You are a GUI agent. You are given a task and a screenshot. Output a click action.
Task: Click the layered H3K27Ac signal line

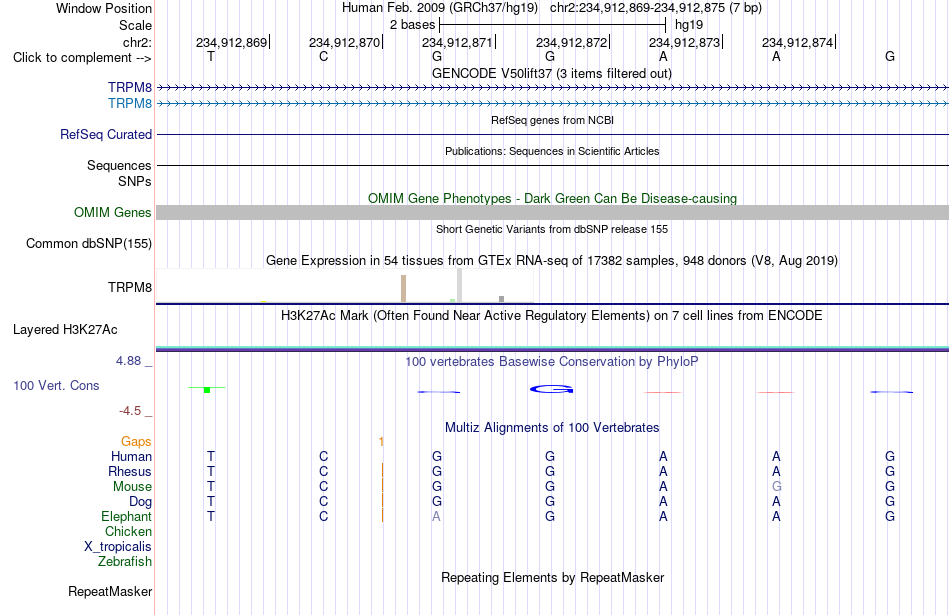553,349
